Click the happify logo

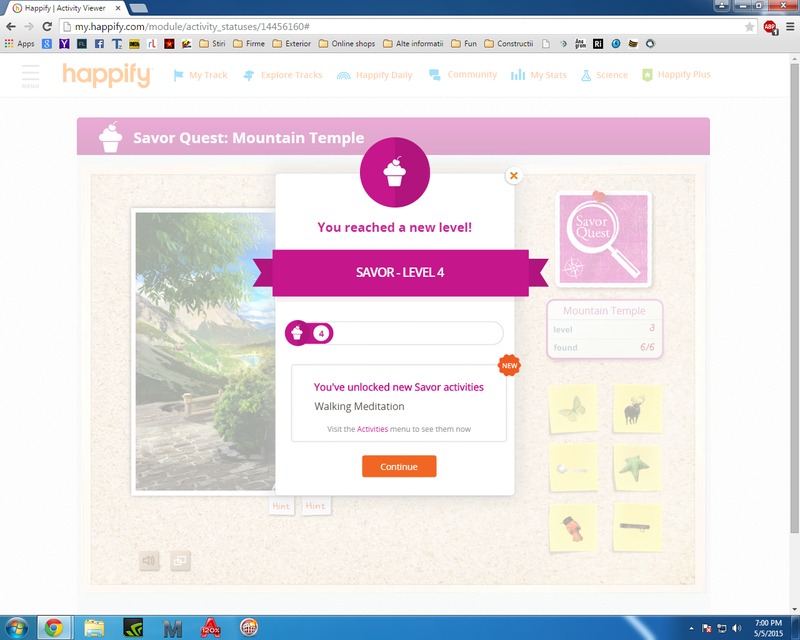coord(107,75)
